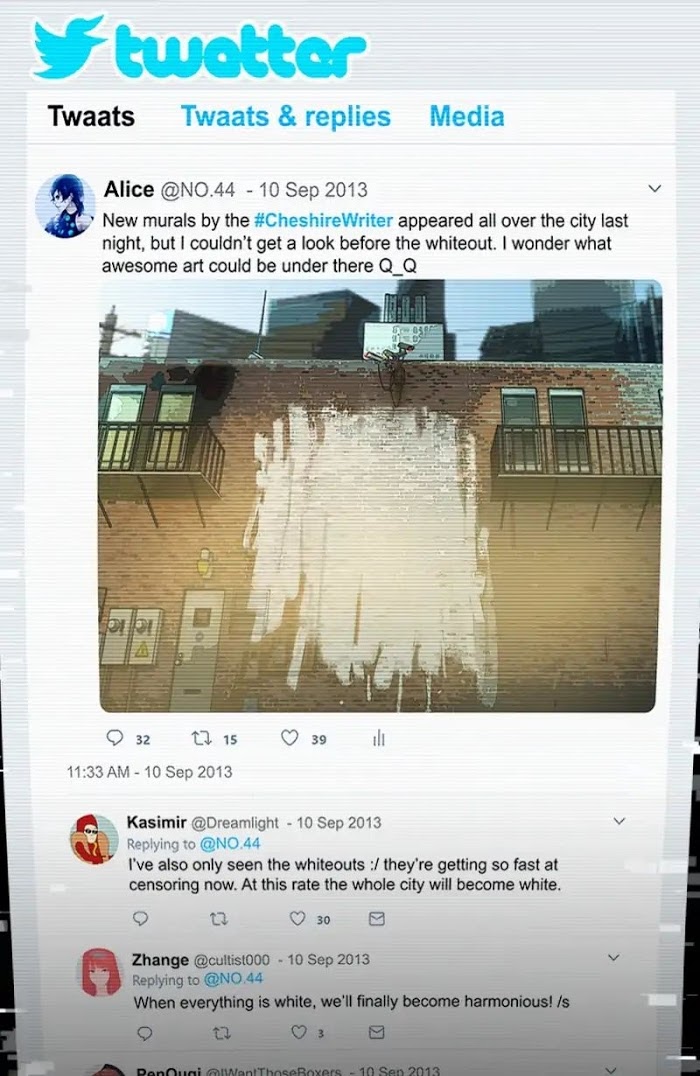Open the whitewashed mural image
This screenshot has height=1076, width=700.
(380, 495)
